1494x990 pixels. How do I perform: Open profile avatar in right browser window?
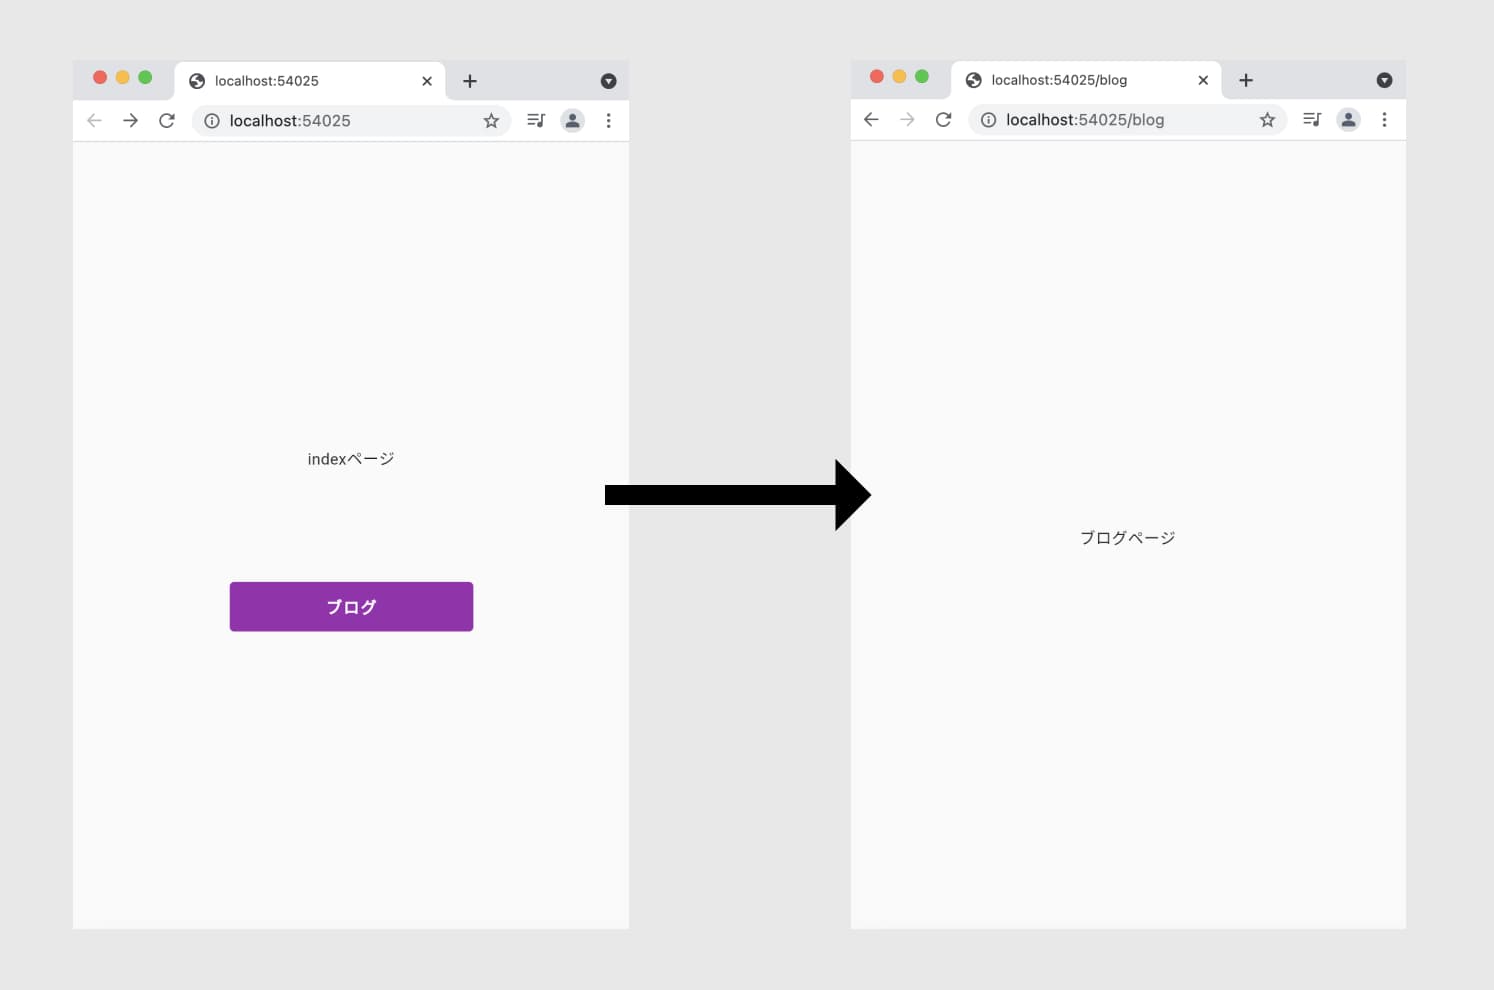click(1348, 119)
